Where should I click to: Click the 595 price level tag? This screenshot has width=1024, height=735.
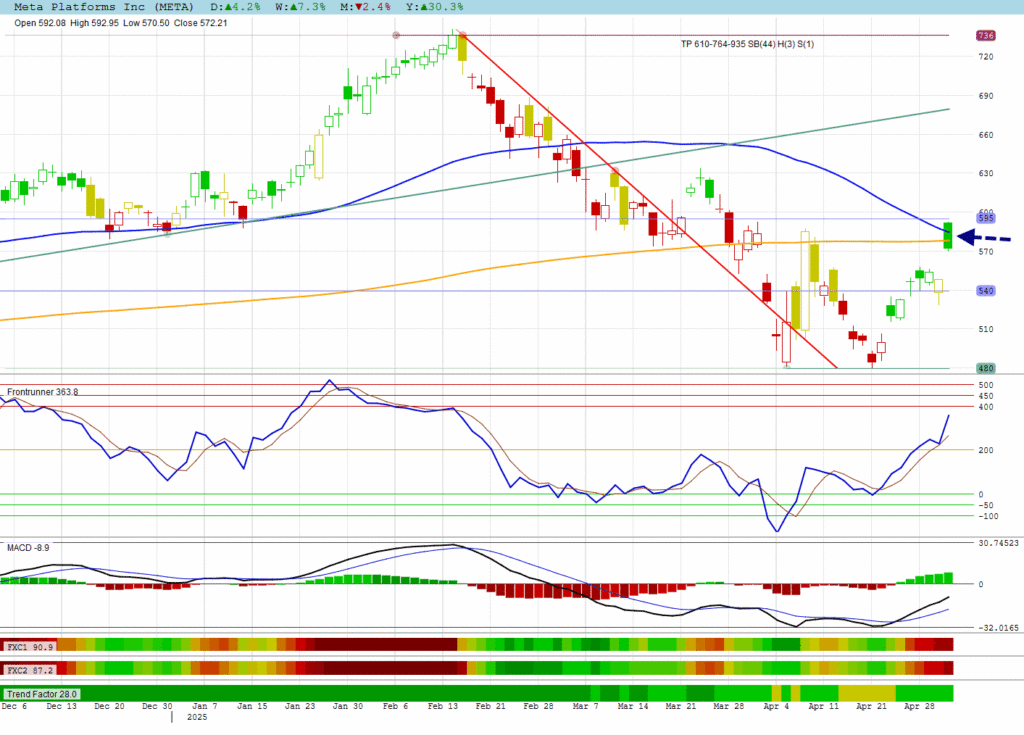tap(985, 218)
